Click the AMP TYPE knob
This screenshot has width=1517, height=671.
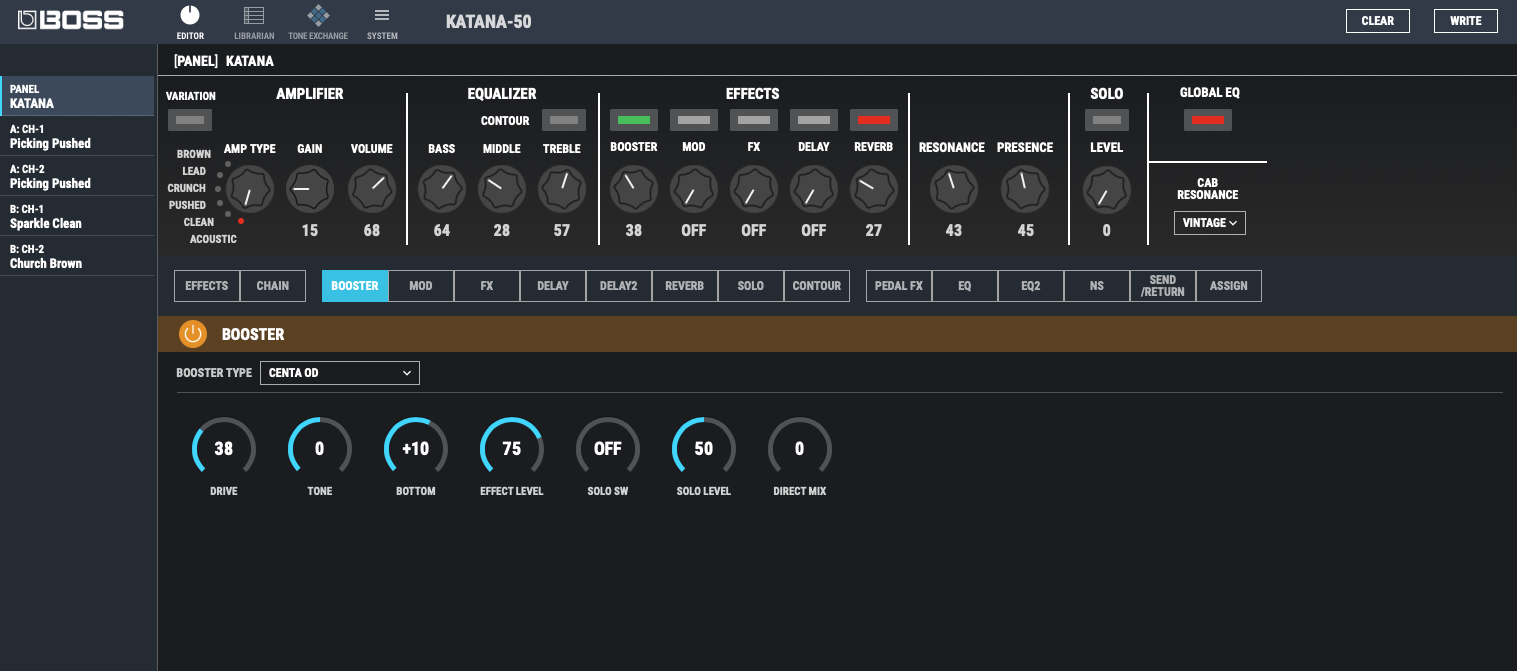tap(249, 189)
